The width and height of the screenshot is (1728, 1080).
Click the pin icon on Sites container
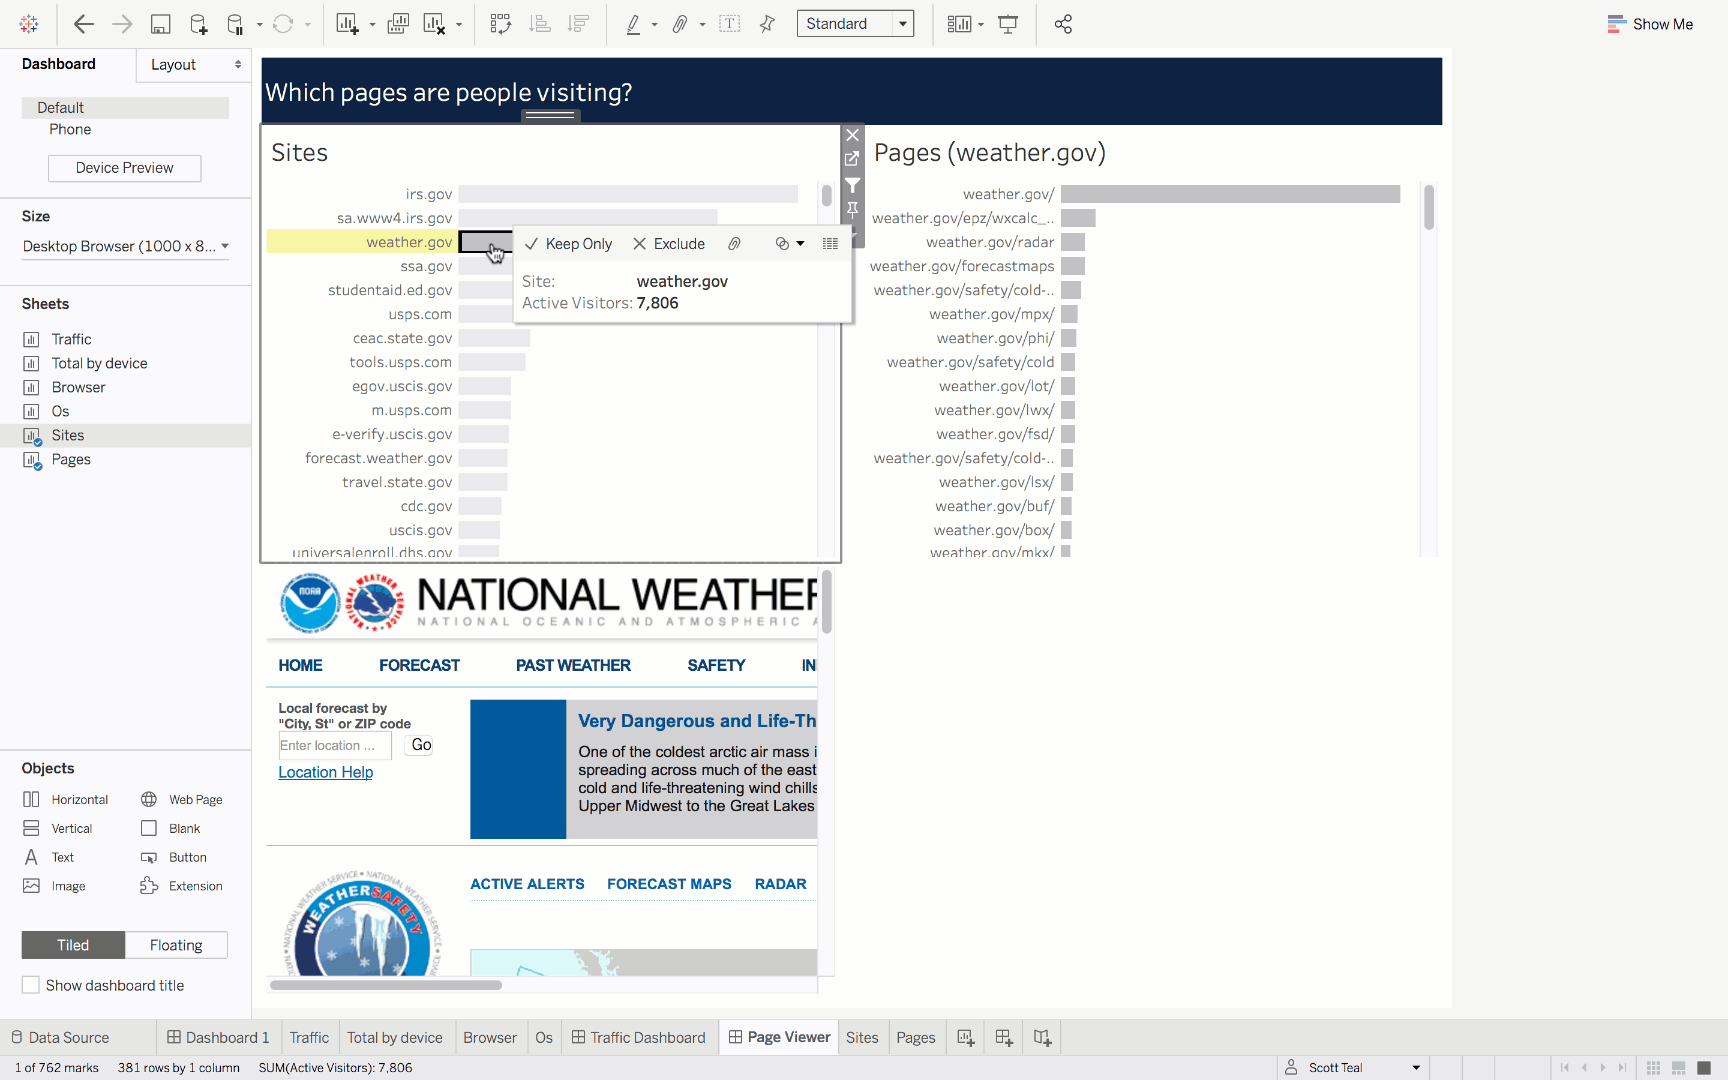click(x=852, y=209)
